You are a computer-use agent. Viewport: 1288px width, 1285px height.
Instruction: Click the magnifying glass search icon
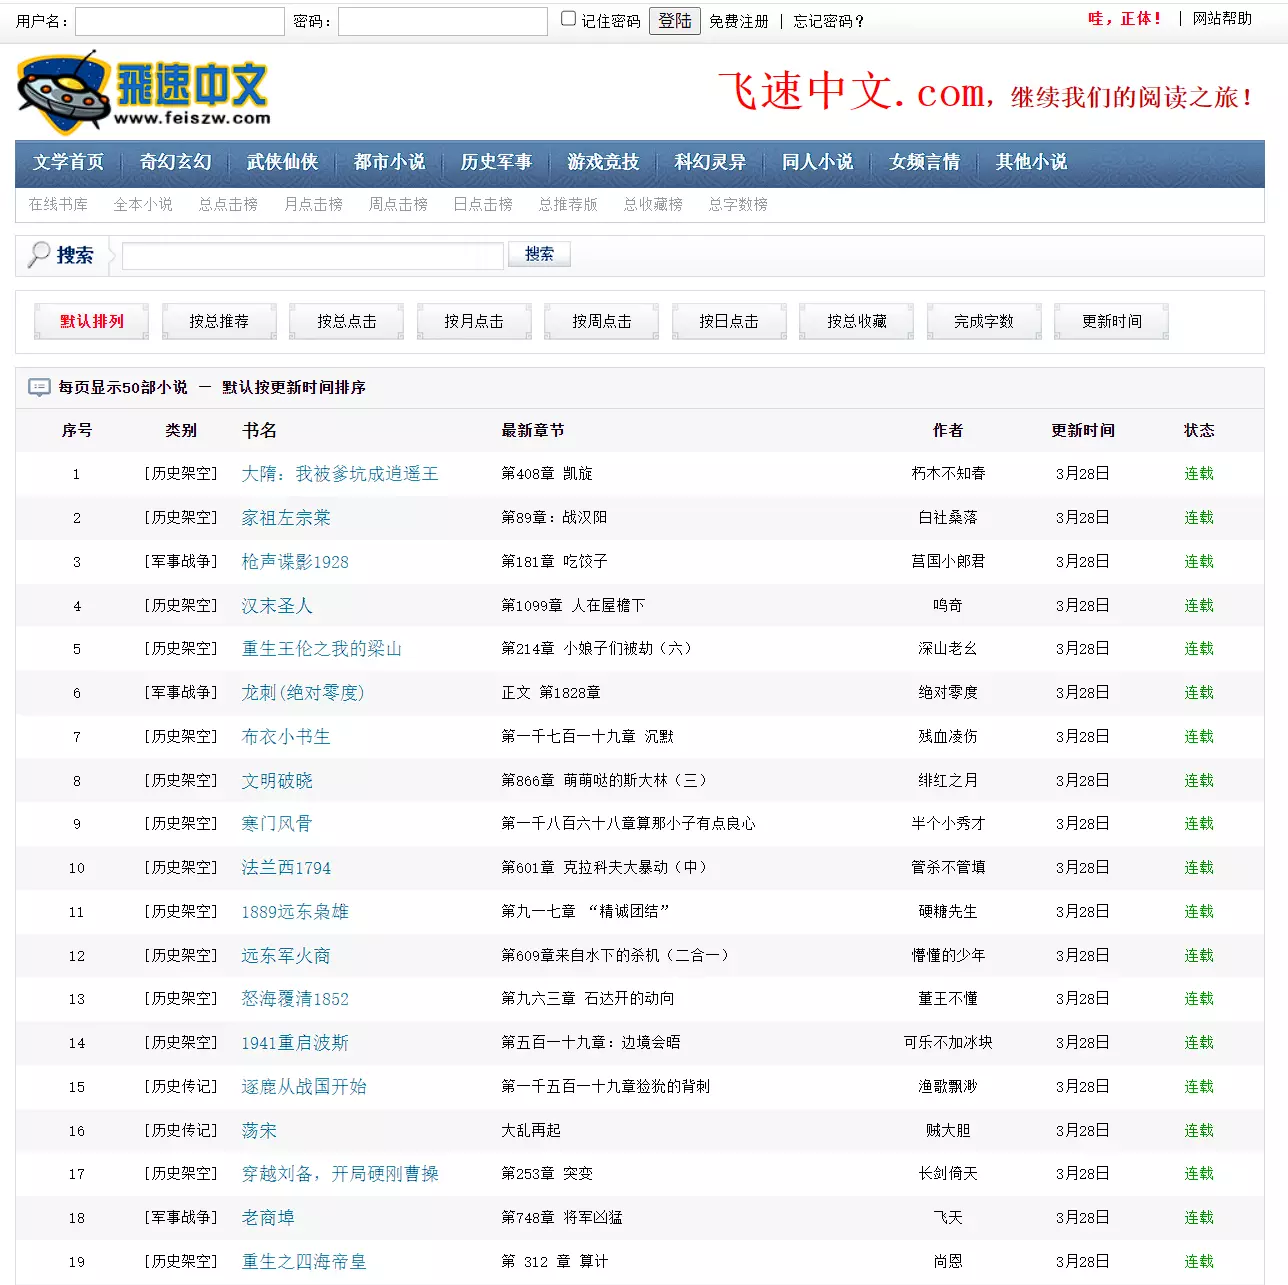pos(39,255)
